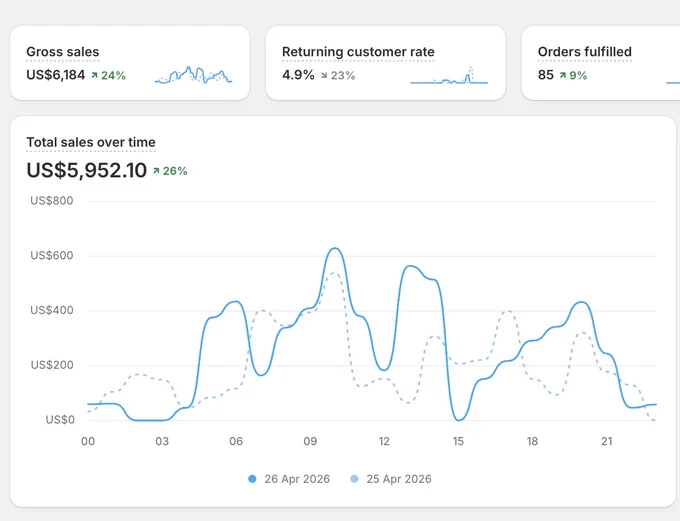Click the 25 Apr 2026 legend label
680x521 pixels.
[x=399, y=479]
